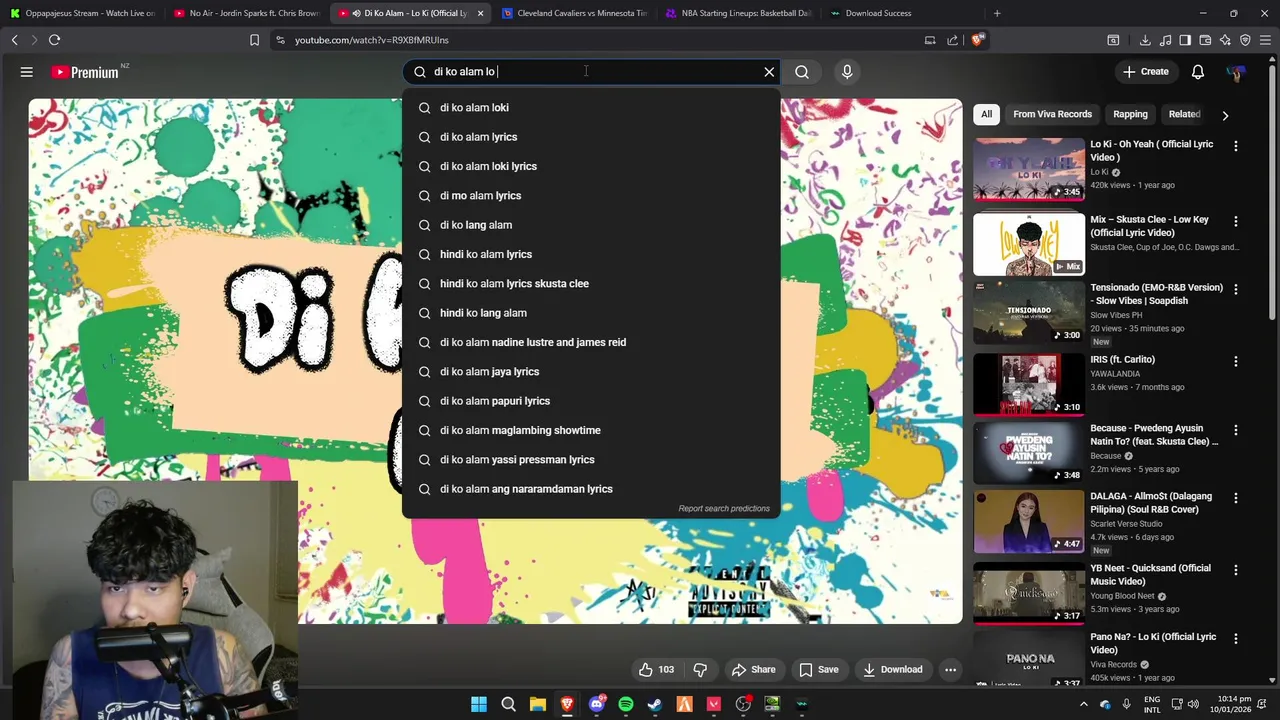
Task: Select the Rapping filter chip
Action: point(1130,114)
